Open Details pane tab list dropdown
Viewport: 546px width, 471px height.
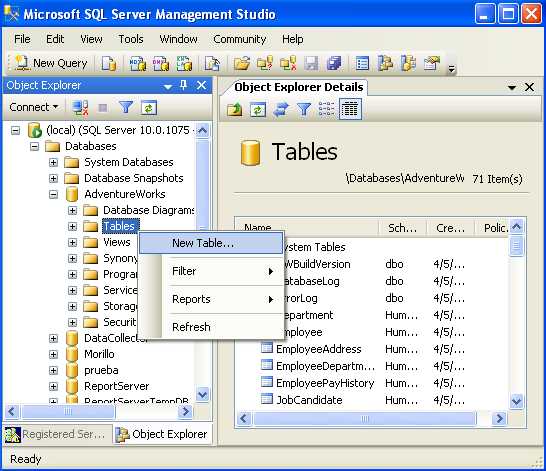click(512, 88)
